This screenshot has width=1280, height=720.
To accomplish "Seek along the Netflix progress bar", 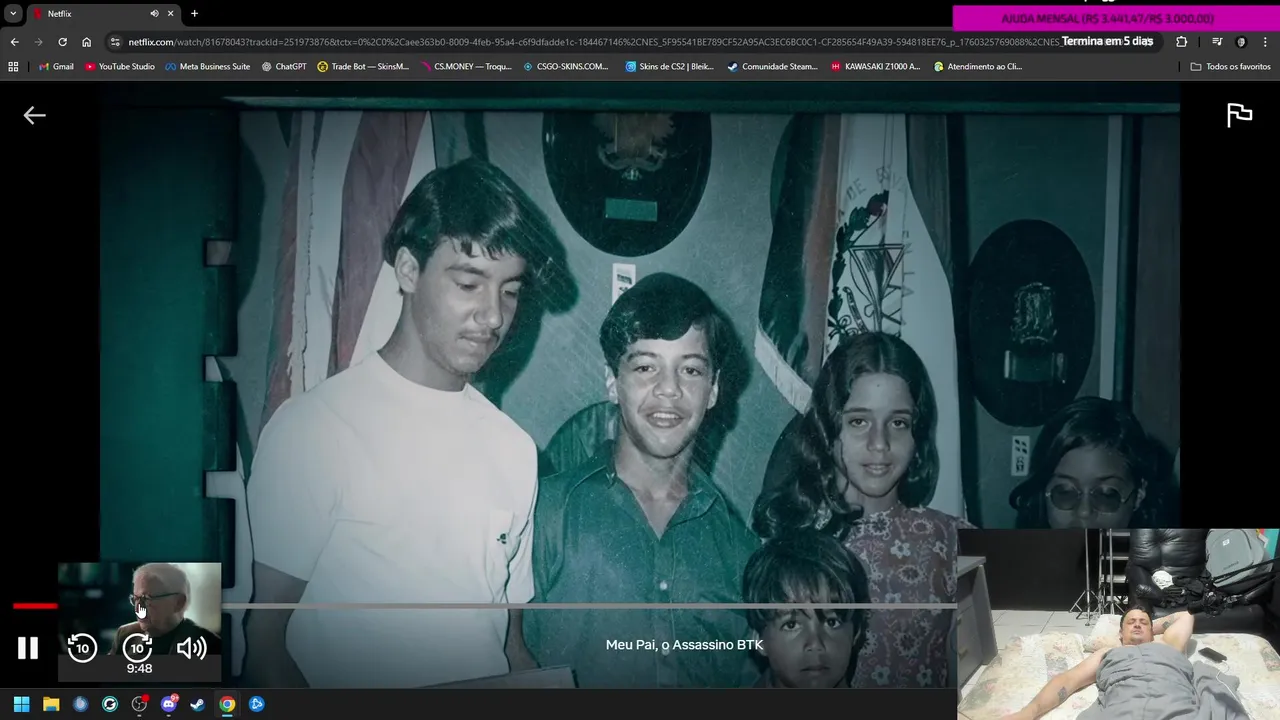I will tap(485, 606).
